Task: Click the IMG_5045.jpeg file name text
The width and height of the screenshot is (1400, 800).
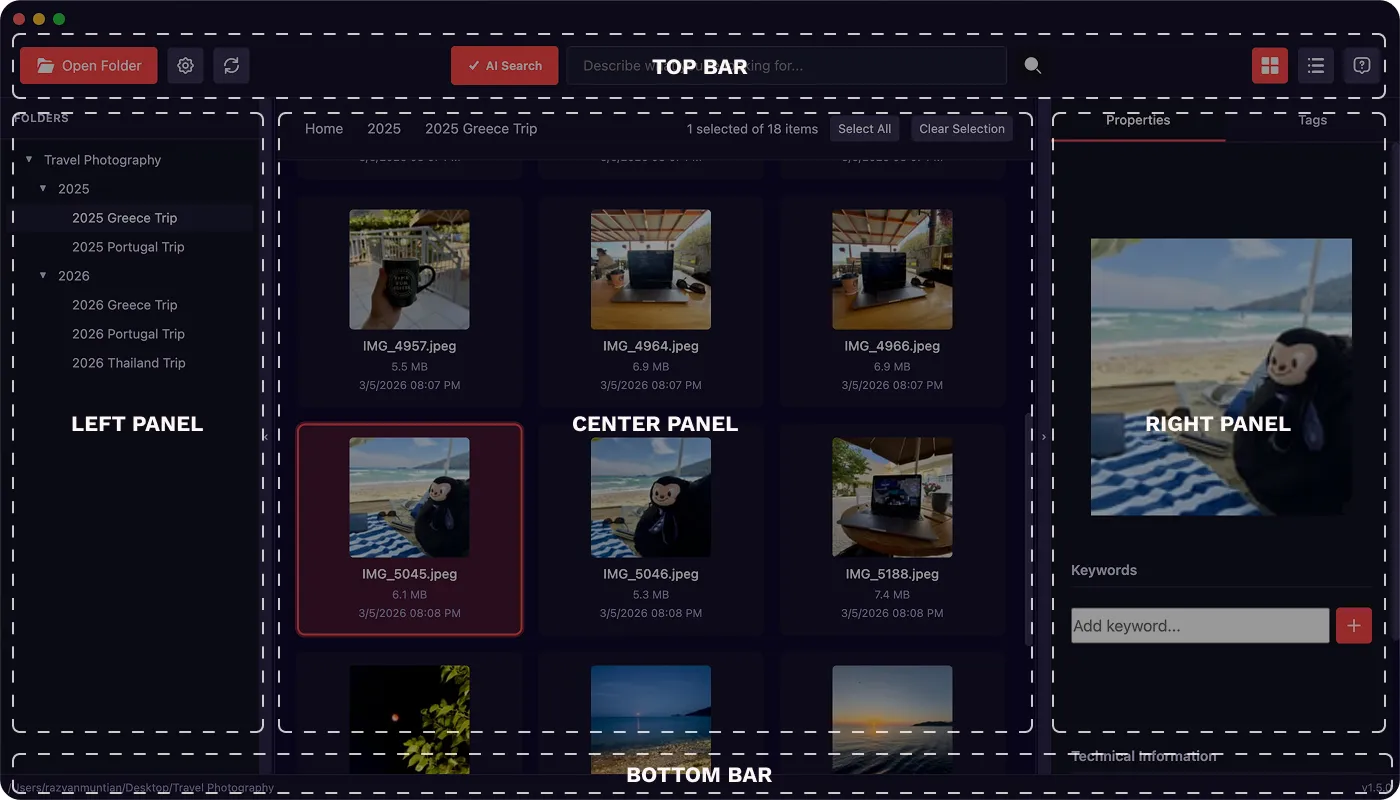Action: [x=410, y=575]
